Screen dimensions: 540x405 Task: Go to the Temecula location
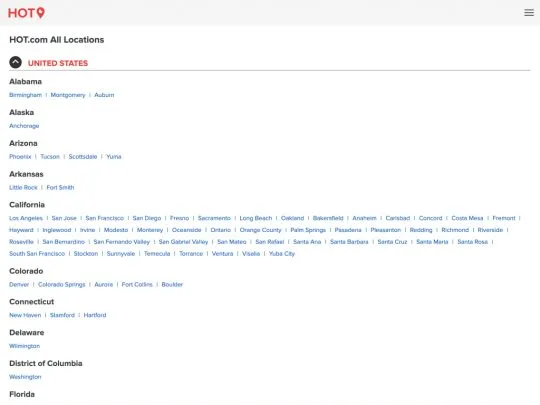[157, 253]
